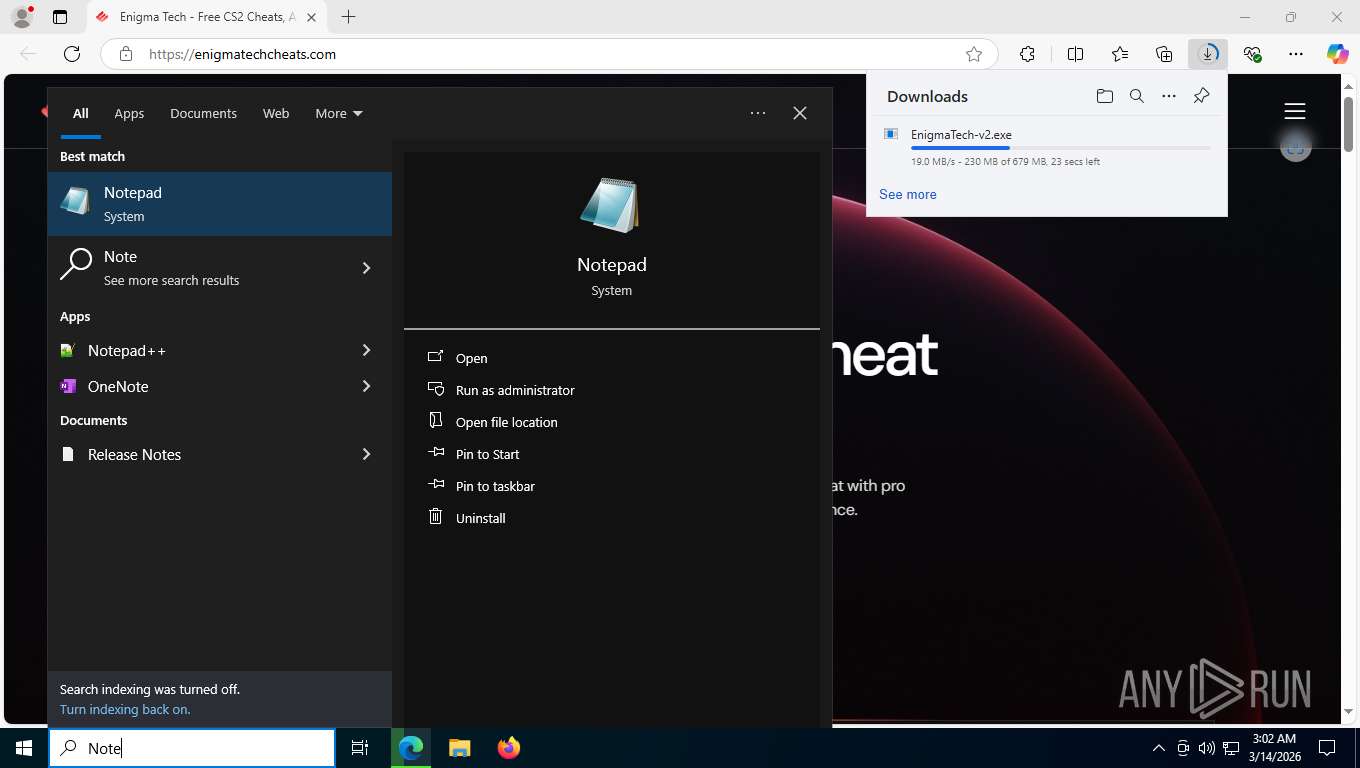Open Task View on taskbar
The height and width of the screenshot is (768, 1360).
(360, 748)
